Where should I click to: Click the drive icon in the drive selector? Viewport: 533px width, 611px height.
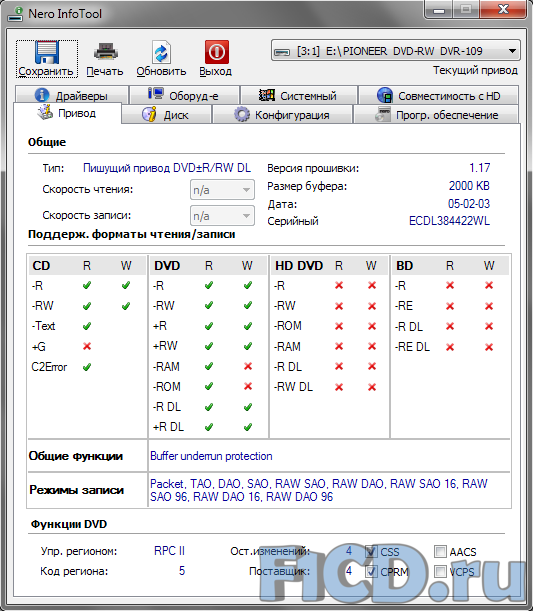coord(282,52)
